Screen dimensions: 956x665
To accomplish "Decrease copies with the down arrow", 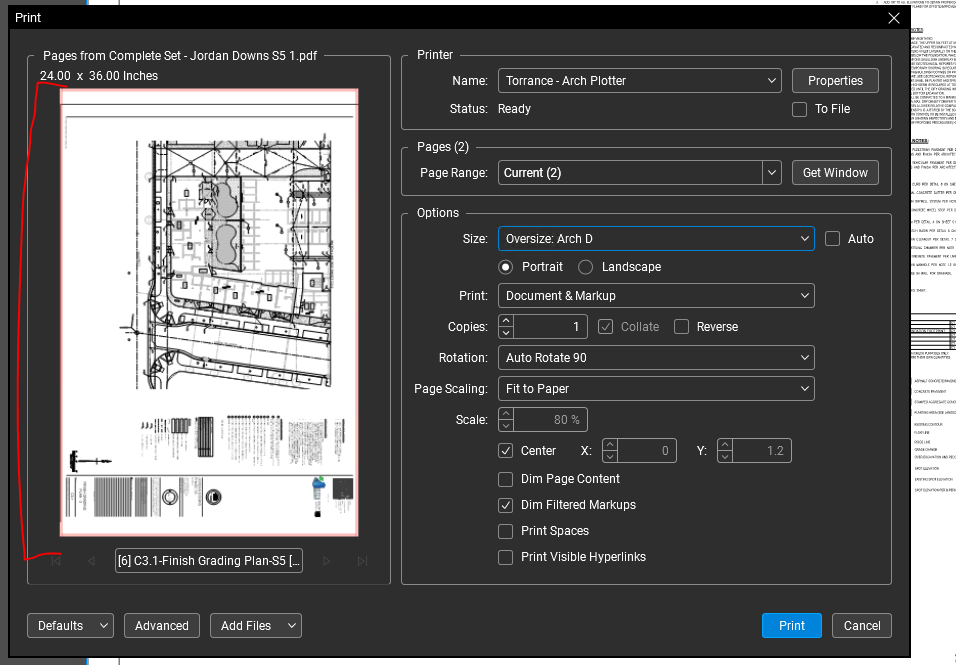I will 506,332.
